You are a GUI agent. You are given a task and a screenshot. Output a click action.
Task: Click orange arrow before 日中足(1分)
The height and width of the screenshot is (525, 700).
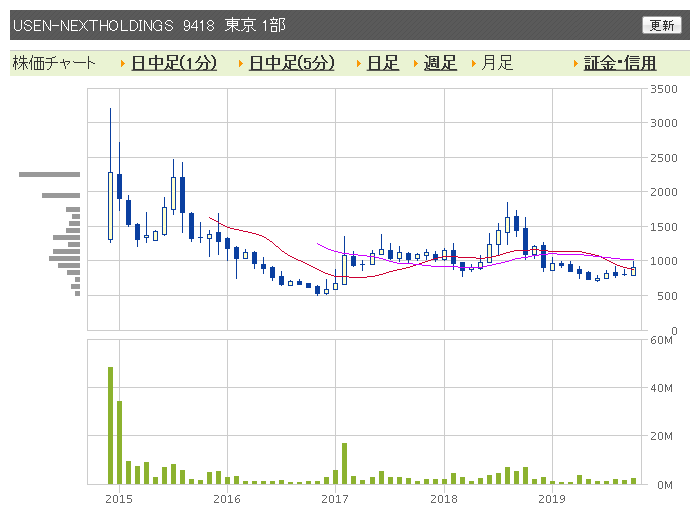coord(123,64)
